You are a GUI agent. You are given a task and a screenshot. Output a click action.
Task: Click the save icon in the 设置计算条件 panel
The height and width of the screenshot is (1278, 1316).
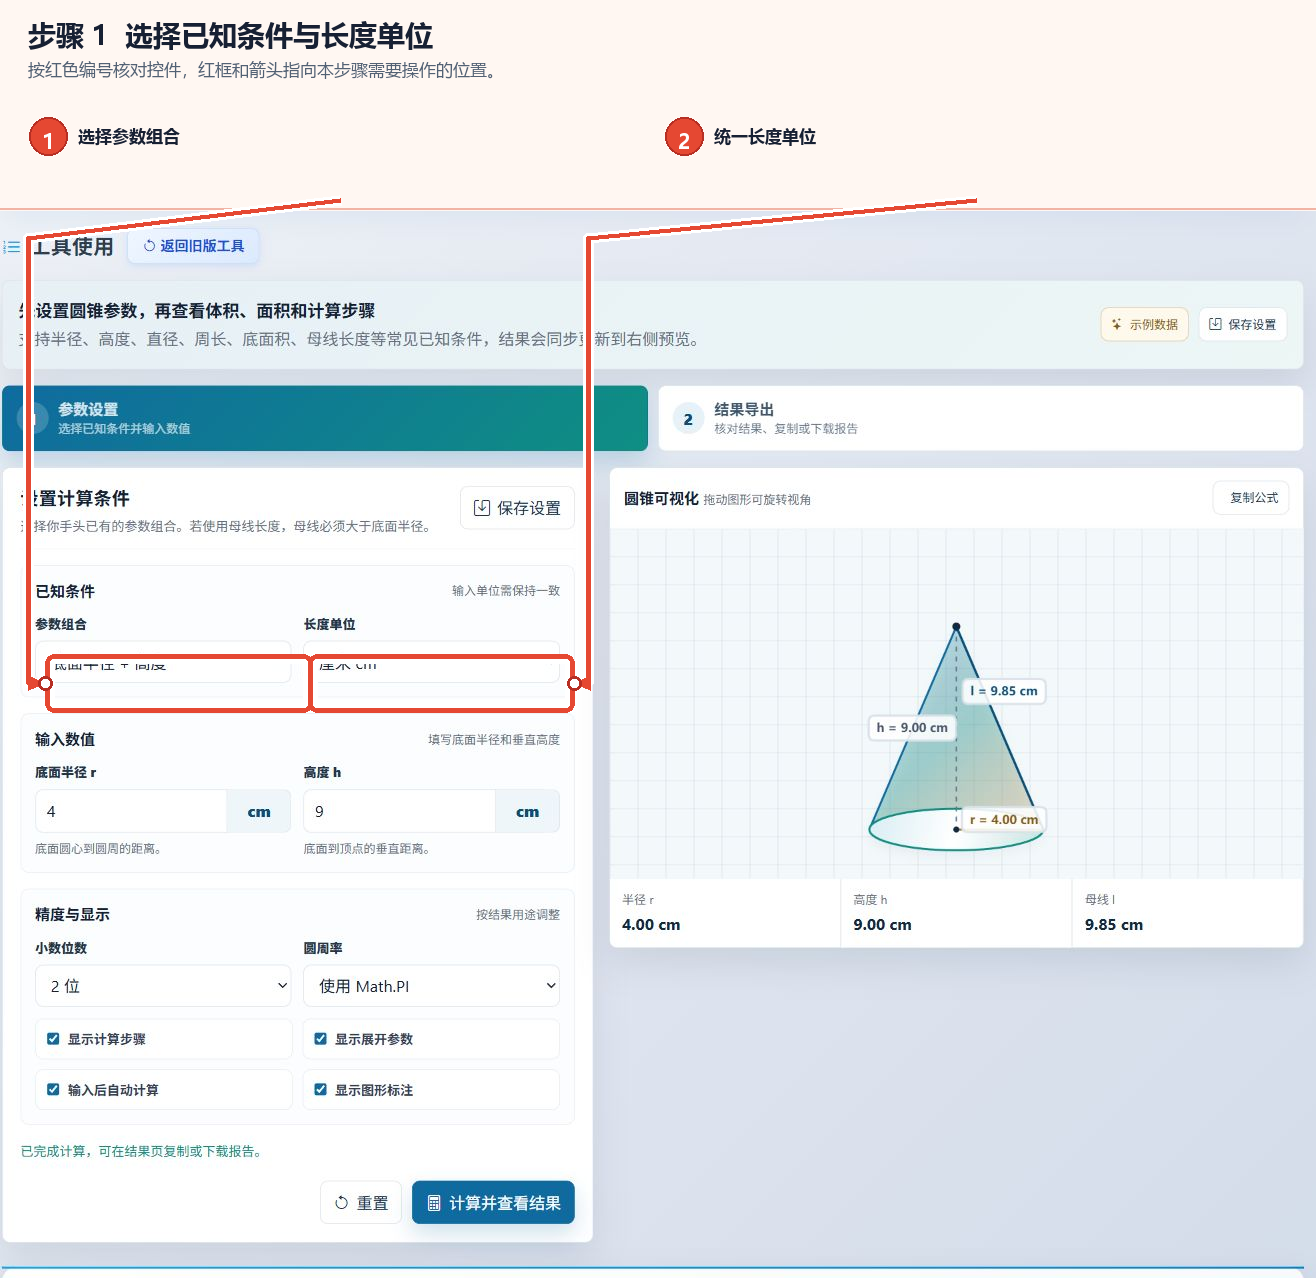481,508
